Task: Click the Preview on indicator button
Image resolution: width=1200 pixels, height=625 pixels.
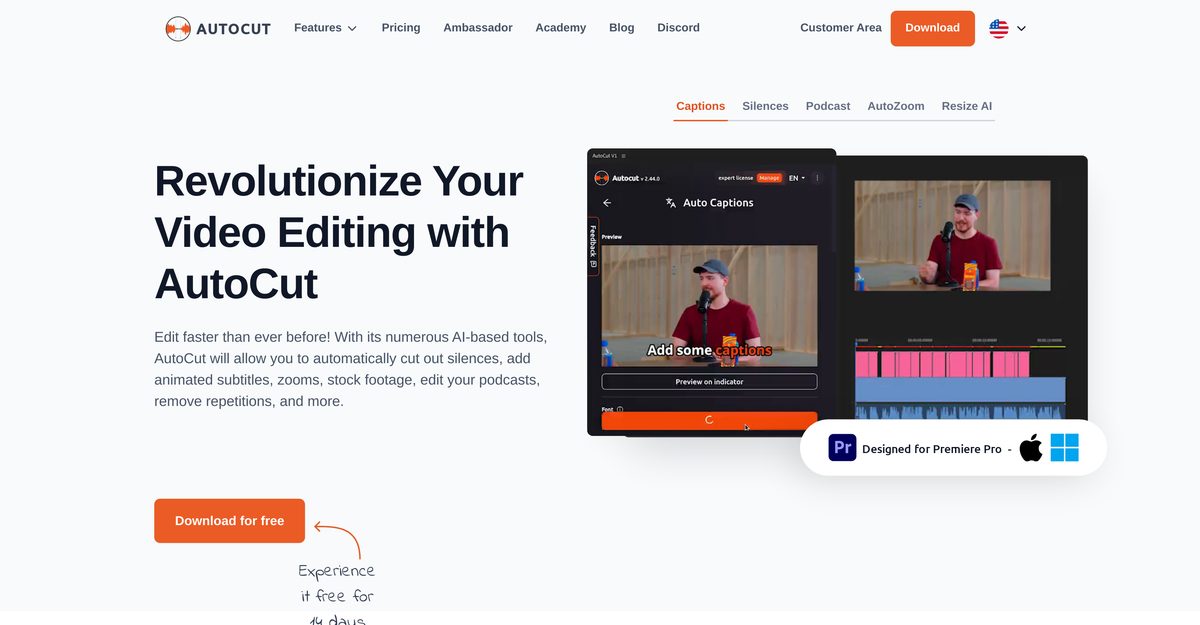Action: (x=709, y=382)
